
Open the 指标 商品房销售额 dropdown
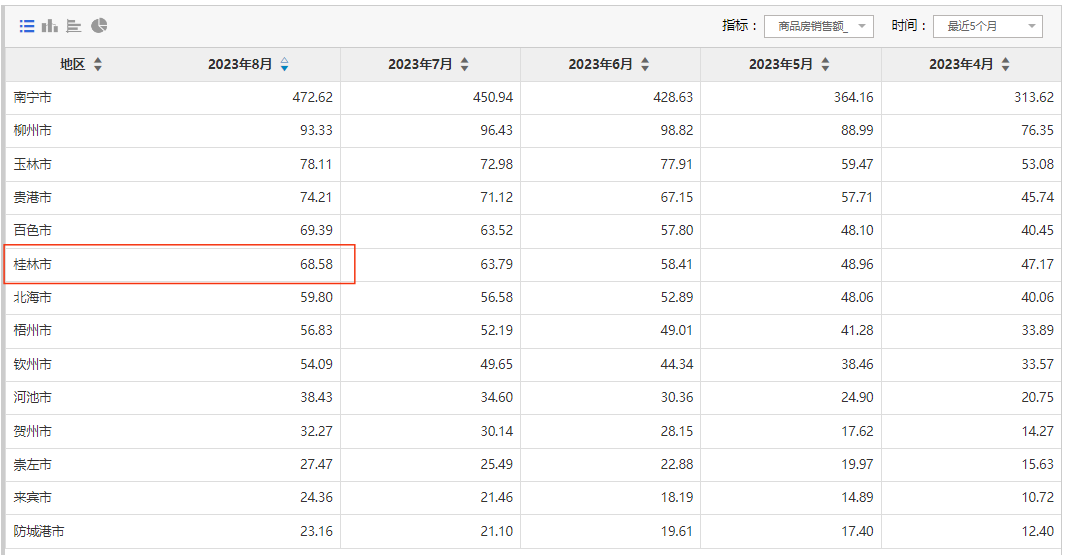click(x=818, y=26)
